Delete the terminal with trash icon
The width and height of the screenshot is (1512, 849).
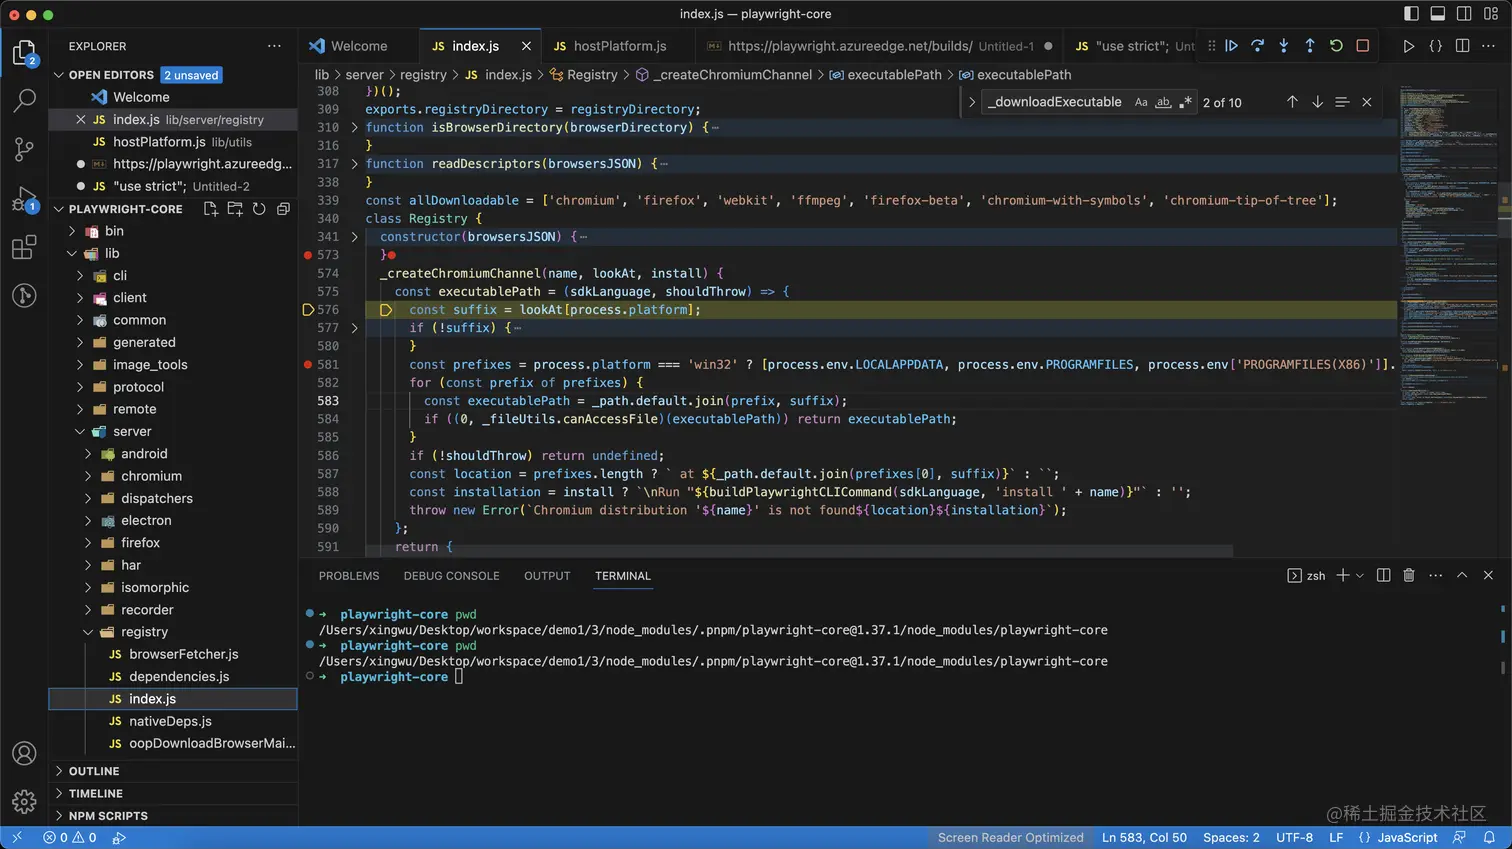1409,575
